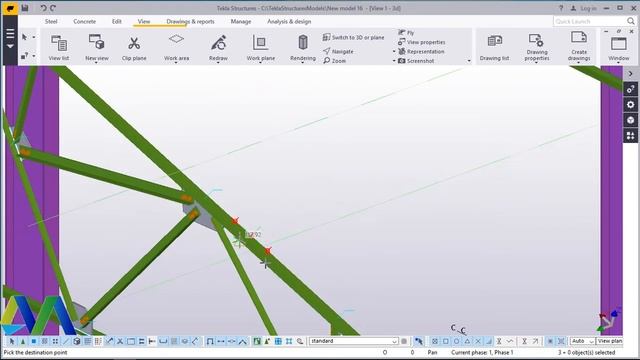Image resolution: width=640 pixels, height=360 pixels.
Task: Click the Log in link
Action: (x=588, y=8)
